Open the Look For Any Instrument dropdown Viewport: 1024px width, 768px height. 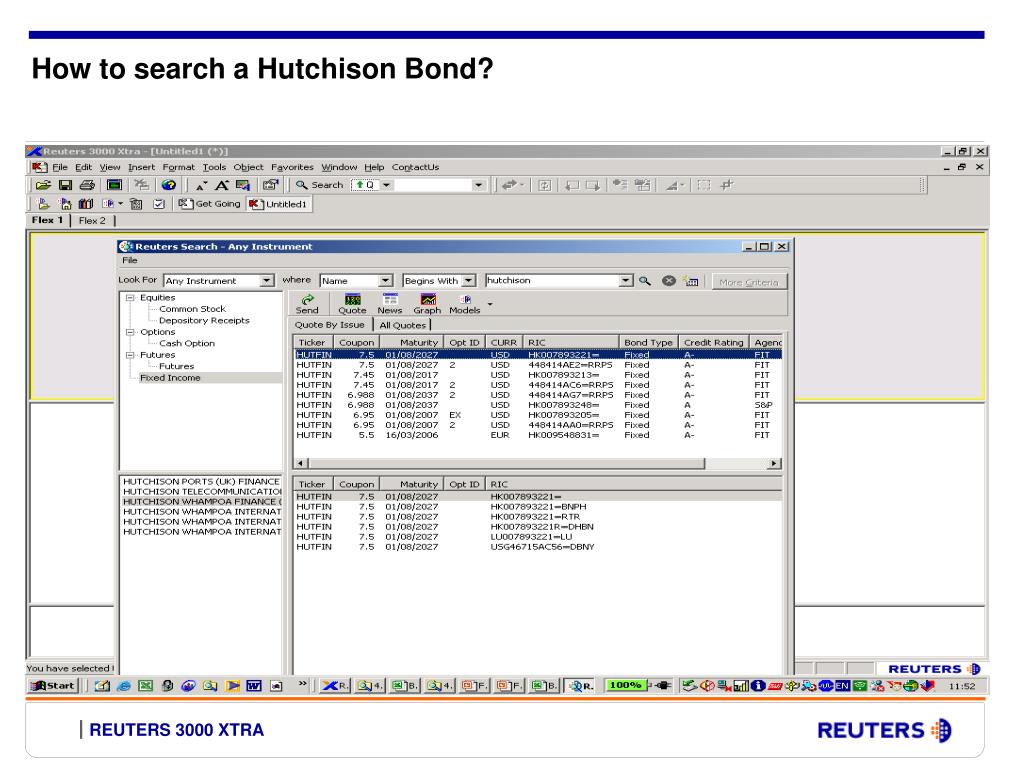pyautogui.click(x=266, y=281)
